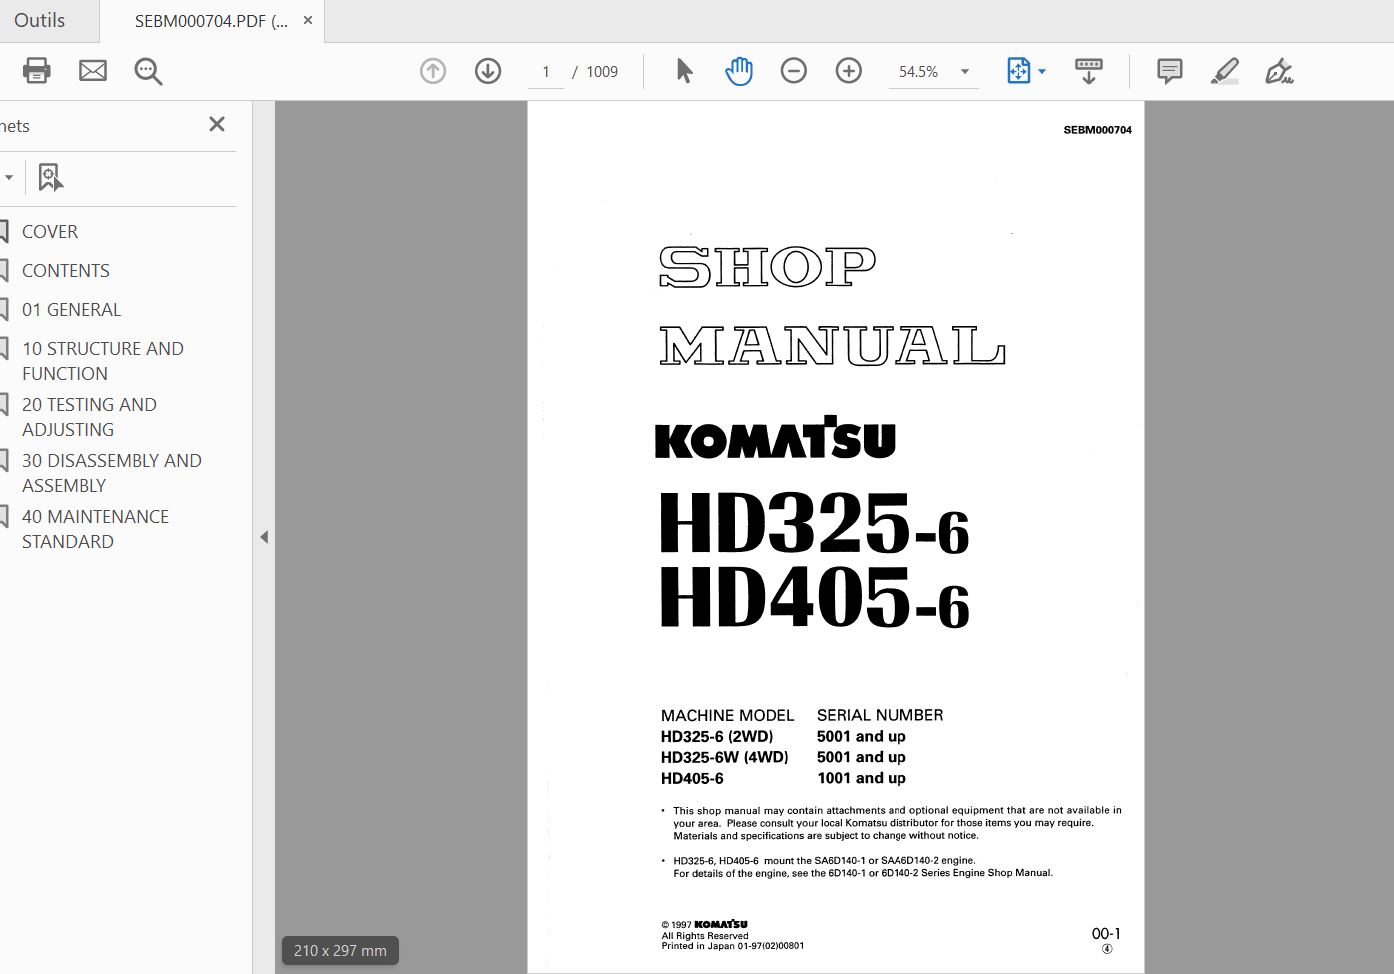Click the HD325-6W (4WD) row text

click(725, 758)
